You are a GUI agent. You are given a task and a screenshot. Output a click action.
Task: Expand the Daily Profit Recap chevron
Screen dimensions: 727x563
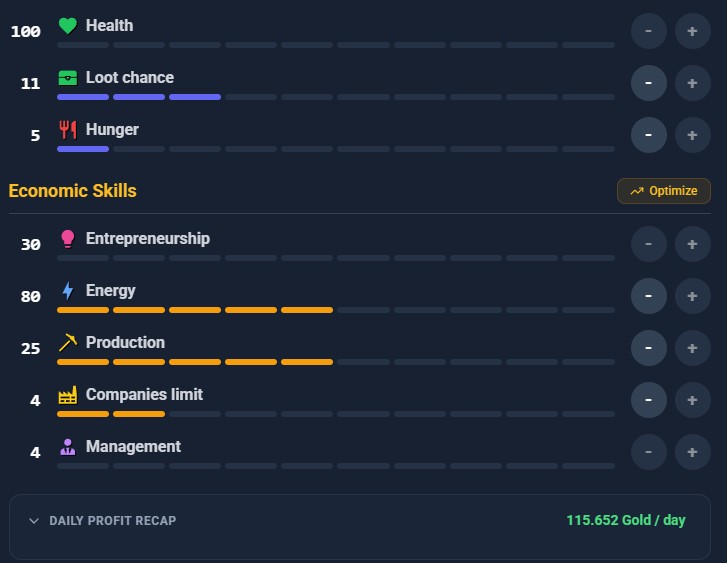(34, 520)
